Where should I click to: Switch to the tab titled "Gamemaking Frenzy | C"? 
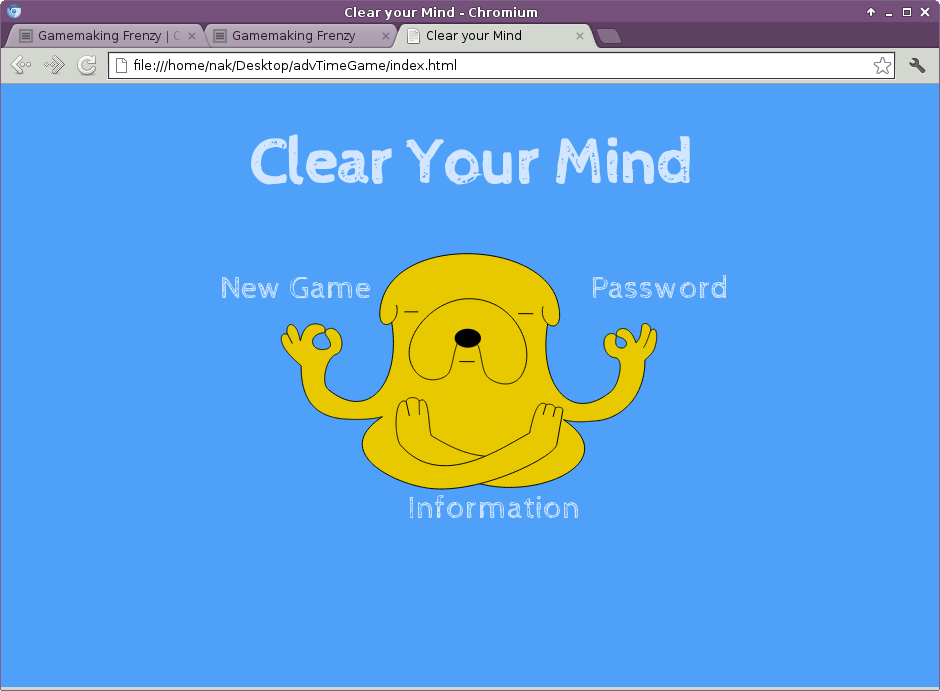tap(100, 36)
